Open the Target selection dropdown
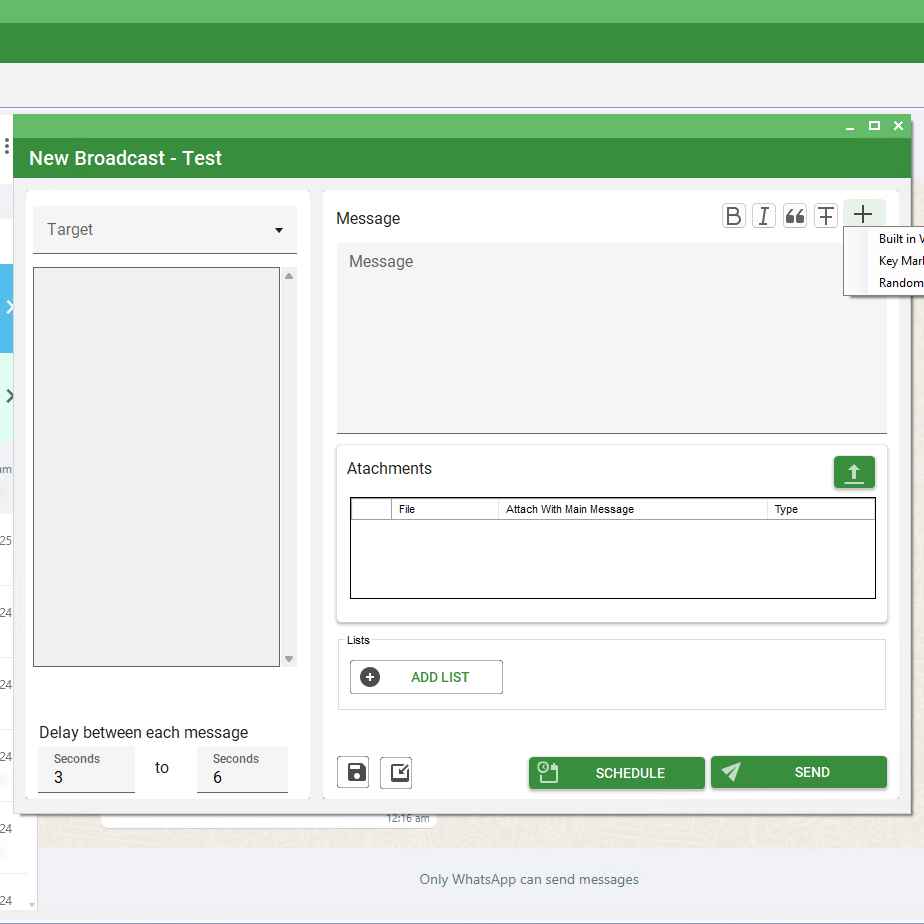 pyautogui.click(x=164, y=229)
